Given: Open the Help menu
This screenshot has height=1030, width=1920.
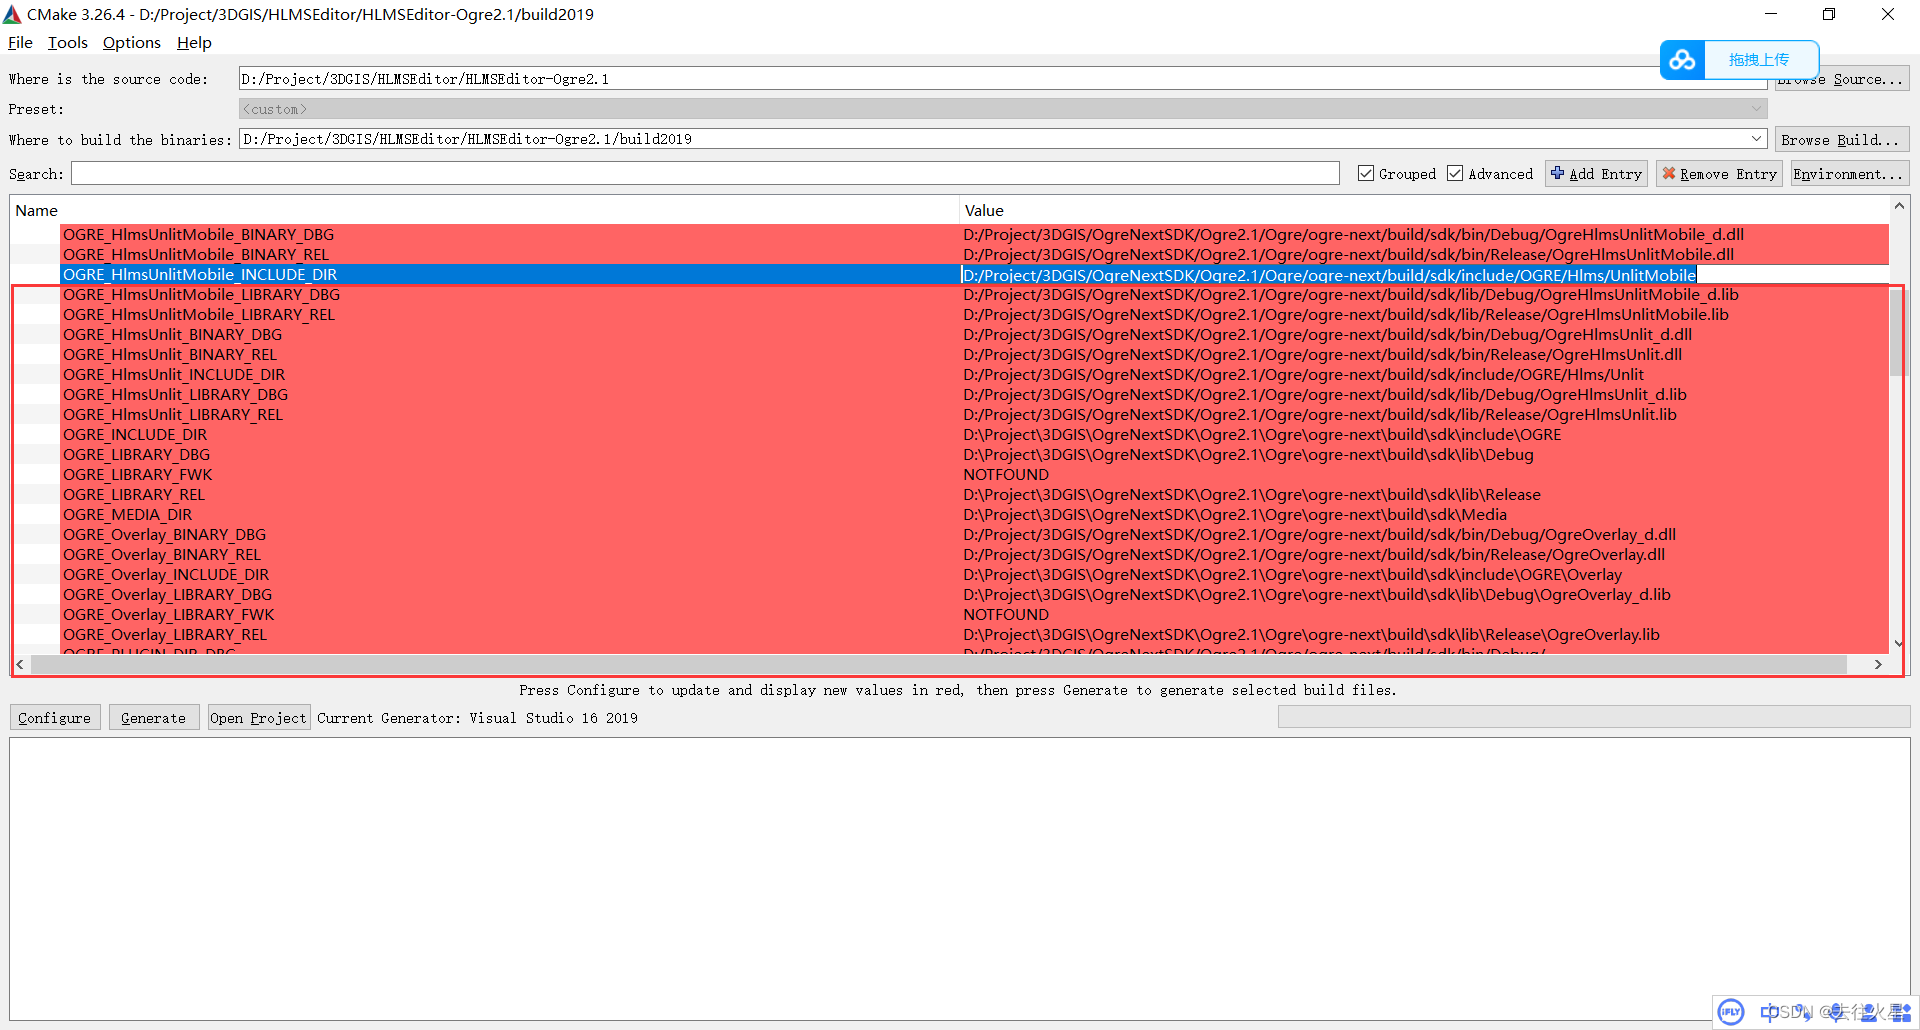Looking at the screenshot, I should (x=194, y=43).
